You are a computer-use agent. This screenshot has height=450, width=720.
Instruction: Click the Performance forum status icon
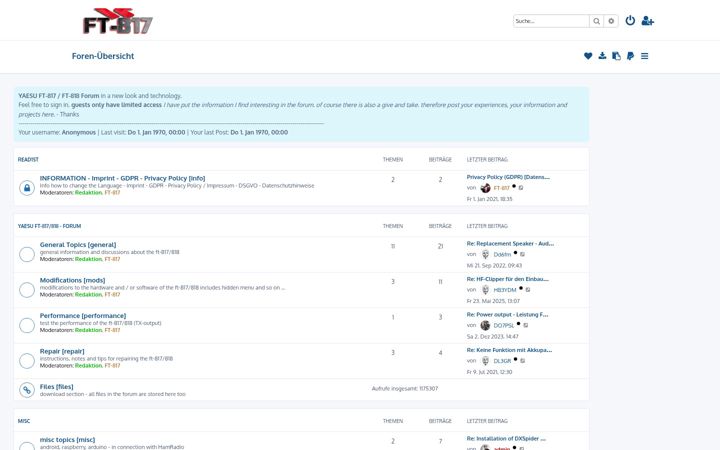pos(27,325)
